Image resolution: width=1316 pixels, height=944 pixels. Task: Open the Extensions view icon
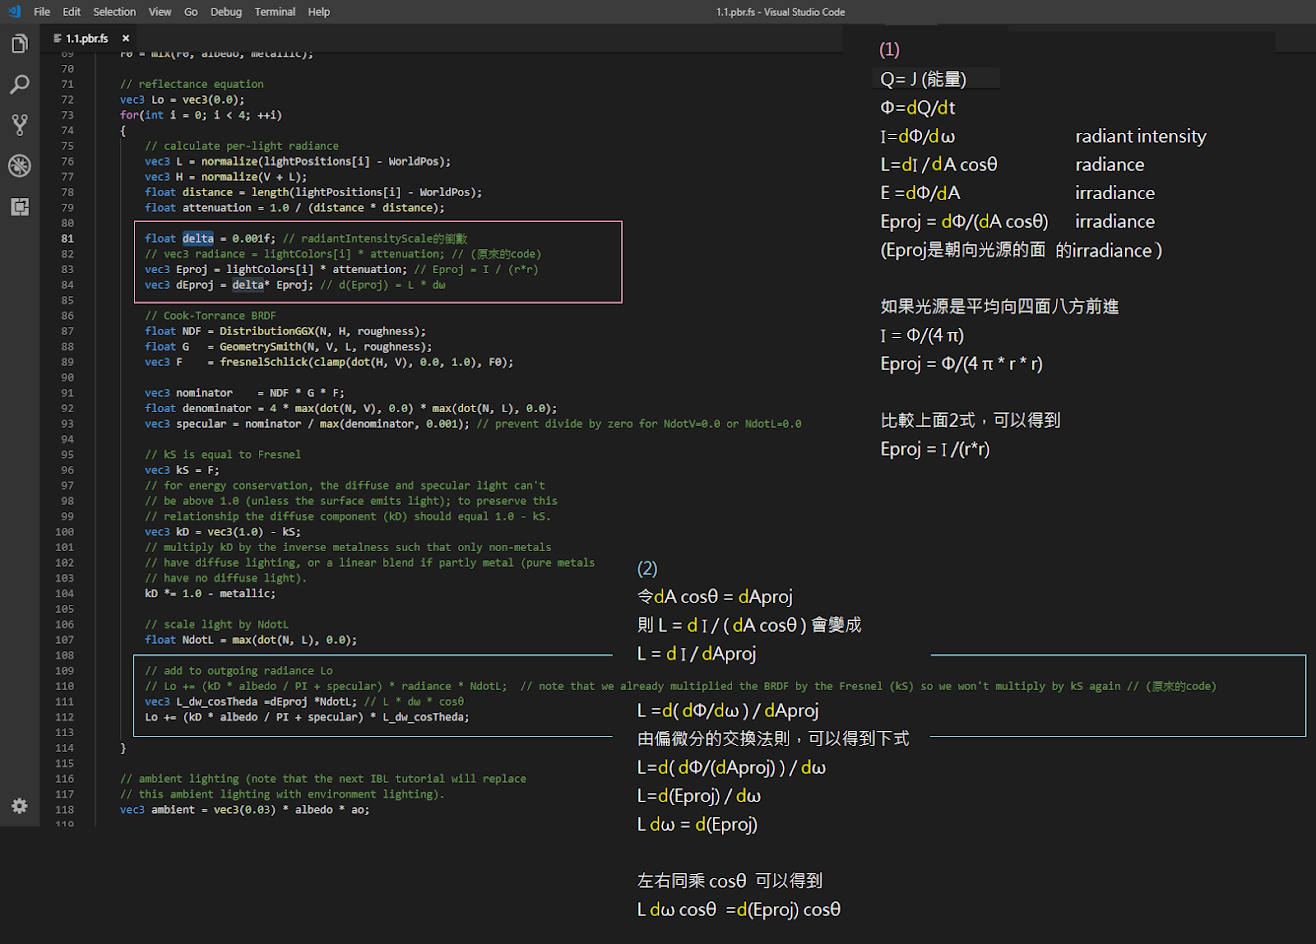19,207
